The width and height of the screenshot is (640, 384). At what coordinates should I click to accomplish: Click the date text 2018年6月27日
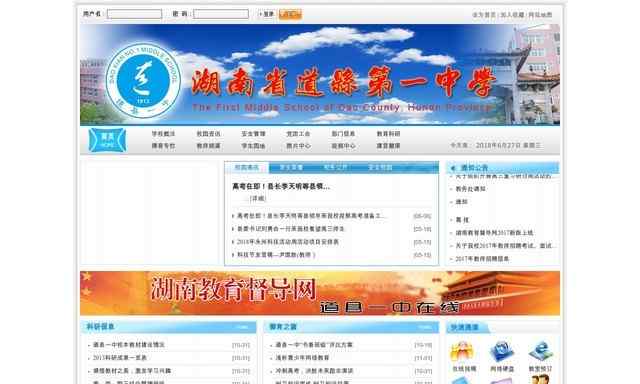[498, 145]
